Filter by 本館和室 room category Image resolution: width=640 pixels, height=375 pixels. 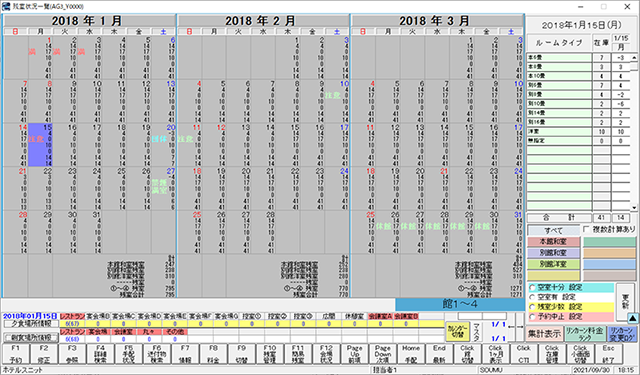[553, 242]
